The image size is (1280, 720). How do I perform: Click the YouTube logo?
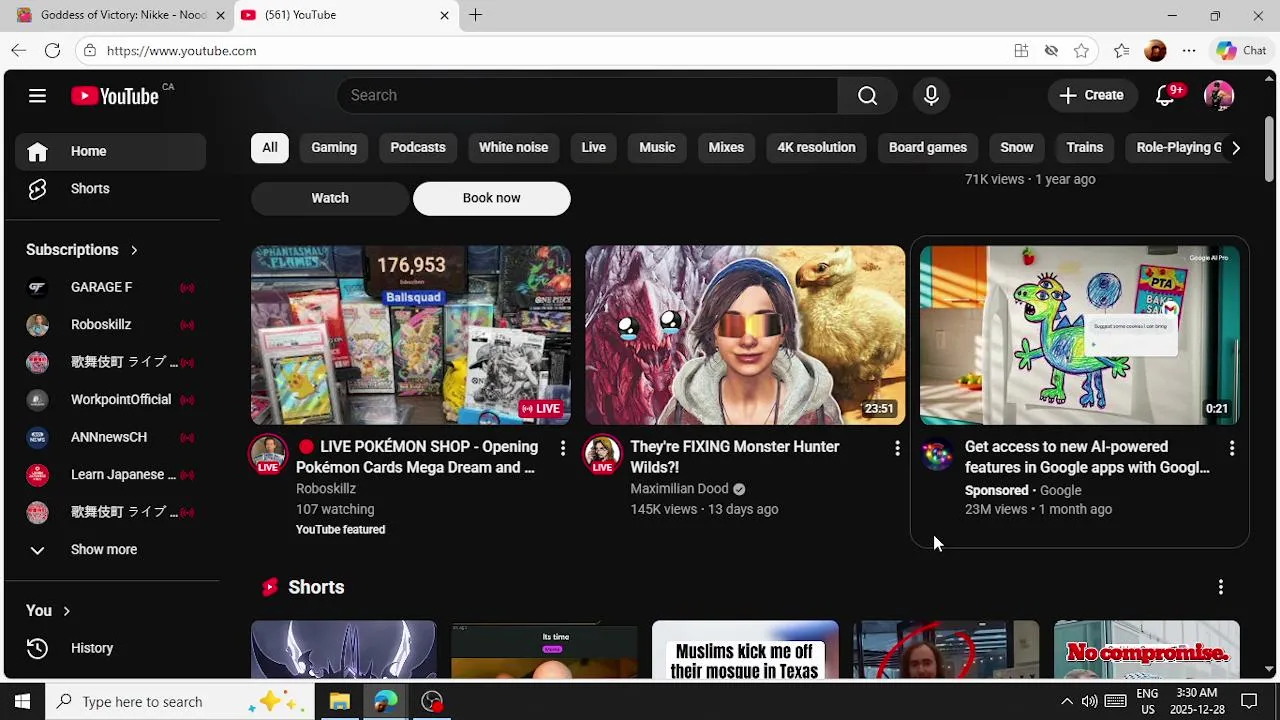pyautogui.click(x=115, y=96)
